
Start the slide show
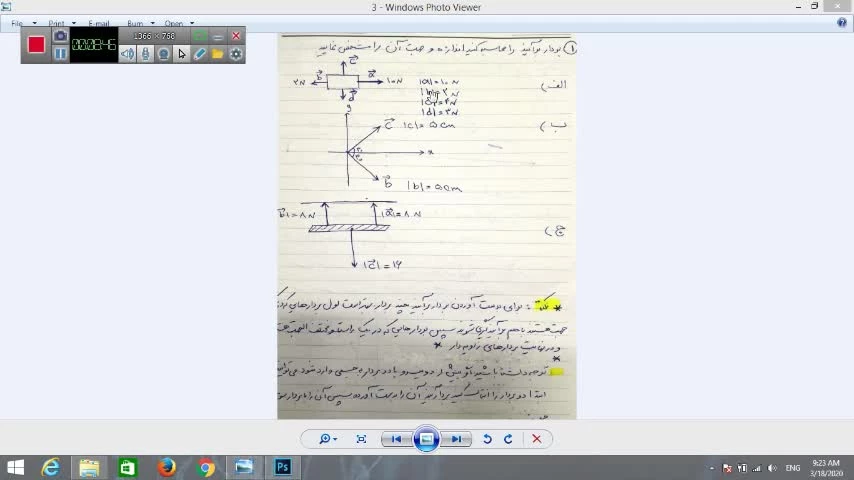426,439
